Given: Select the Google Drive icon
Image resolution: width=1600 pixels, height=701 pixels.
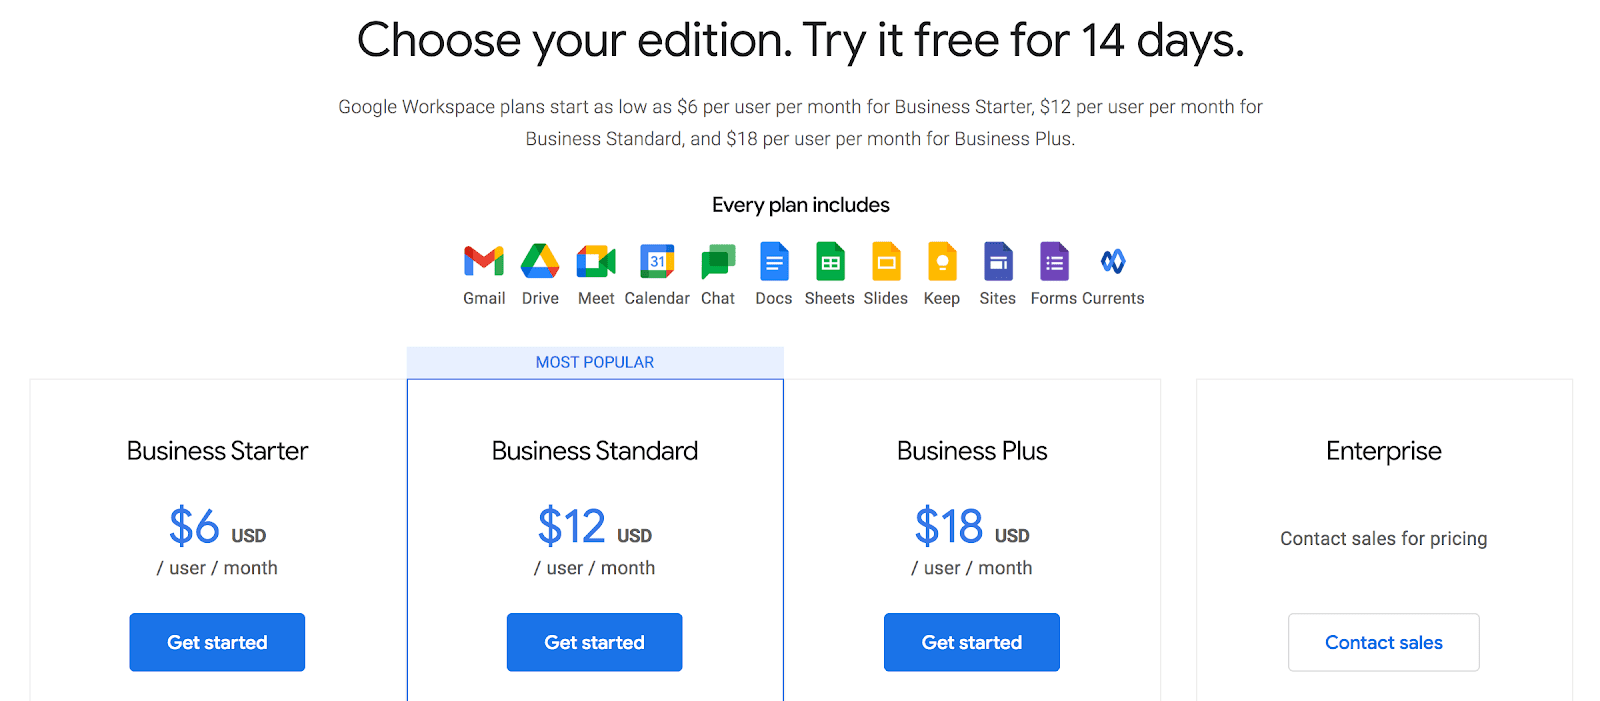Looking at the screenshot, I should (x=540, y=261).
